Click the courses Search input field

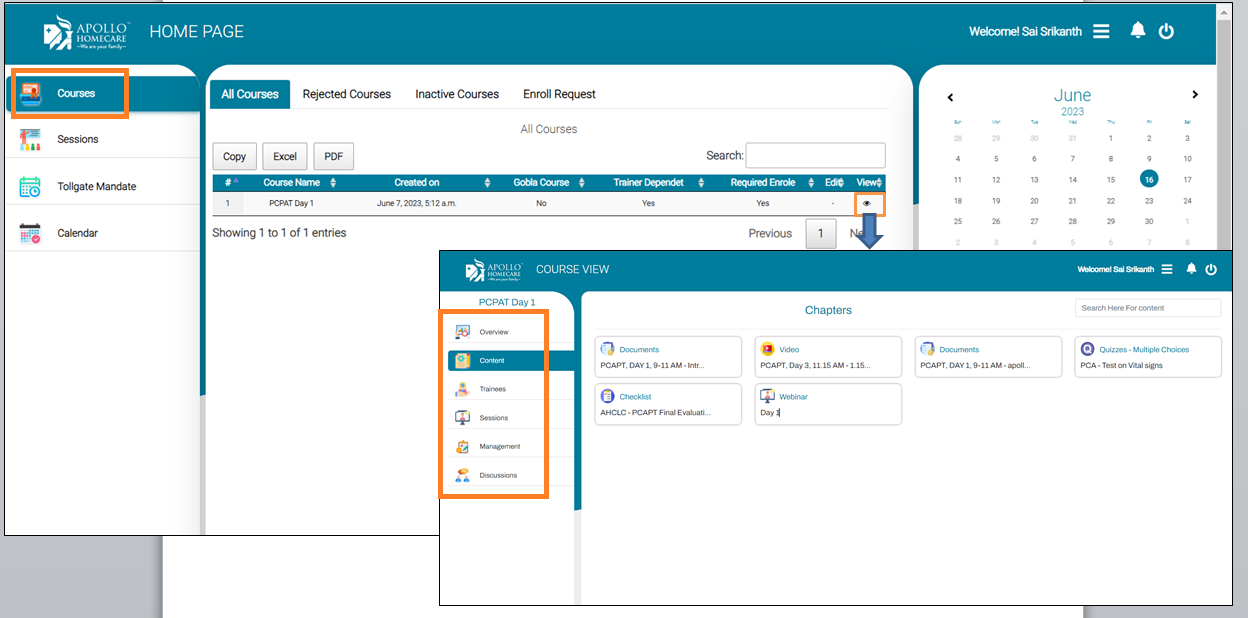click(815, 155)
